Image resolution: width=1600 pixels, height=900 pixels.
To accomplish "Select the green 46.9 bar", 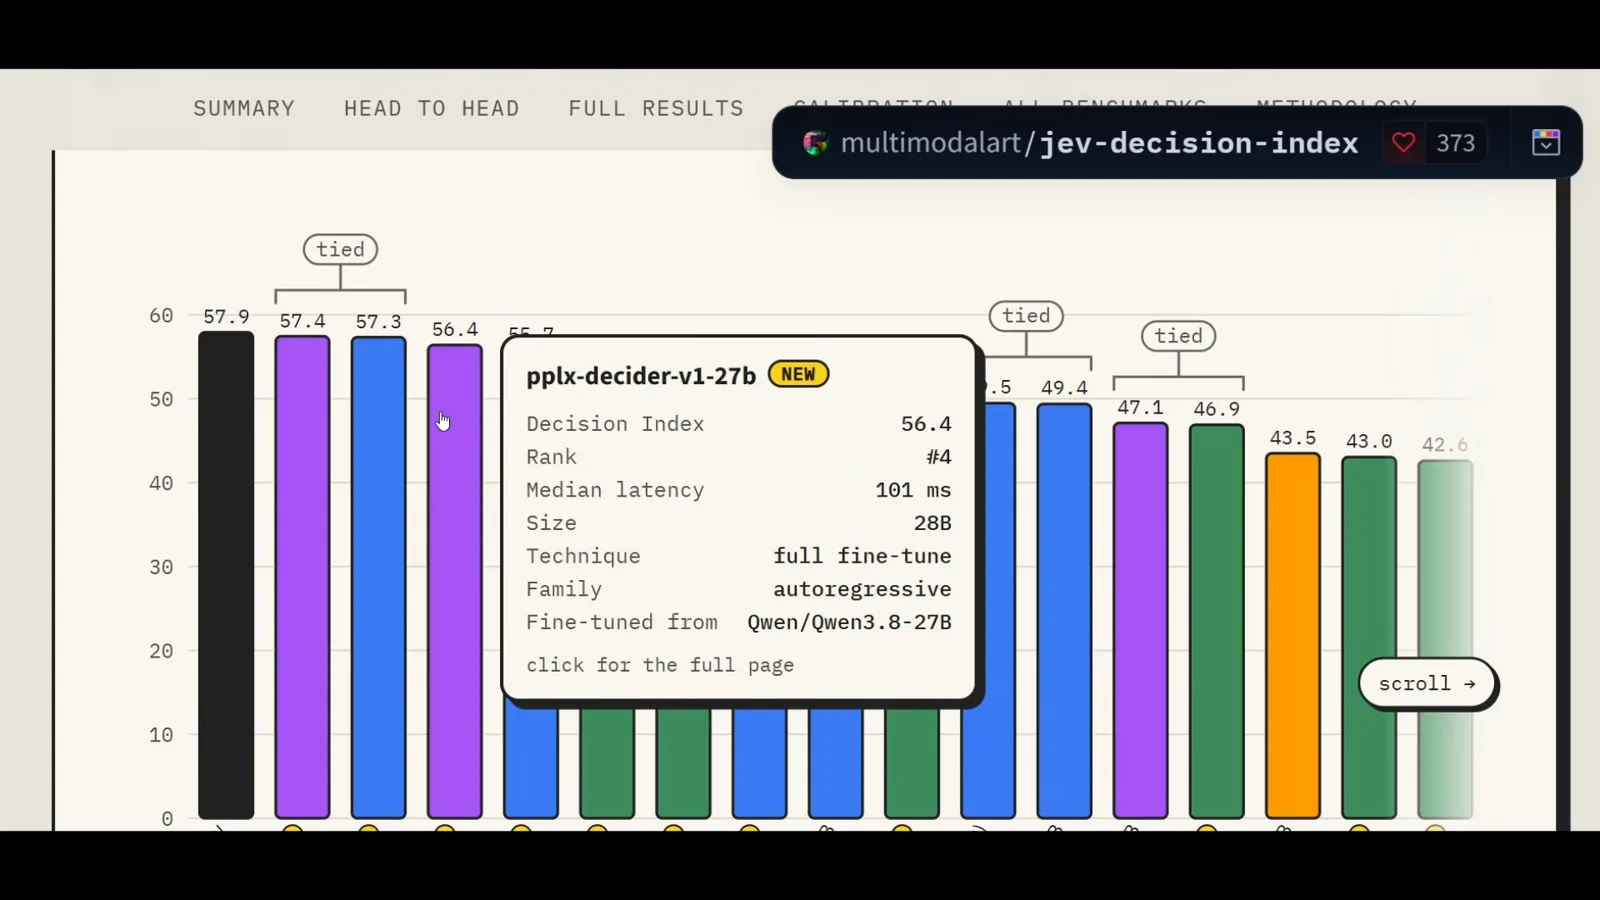I will click(1217, 621).
